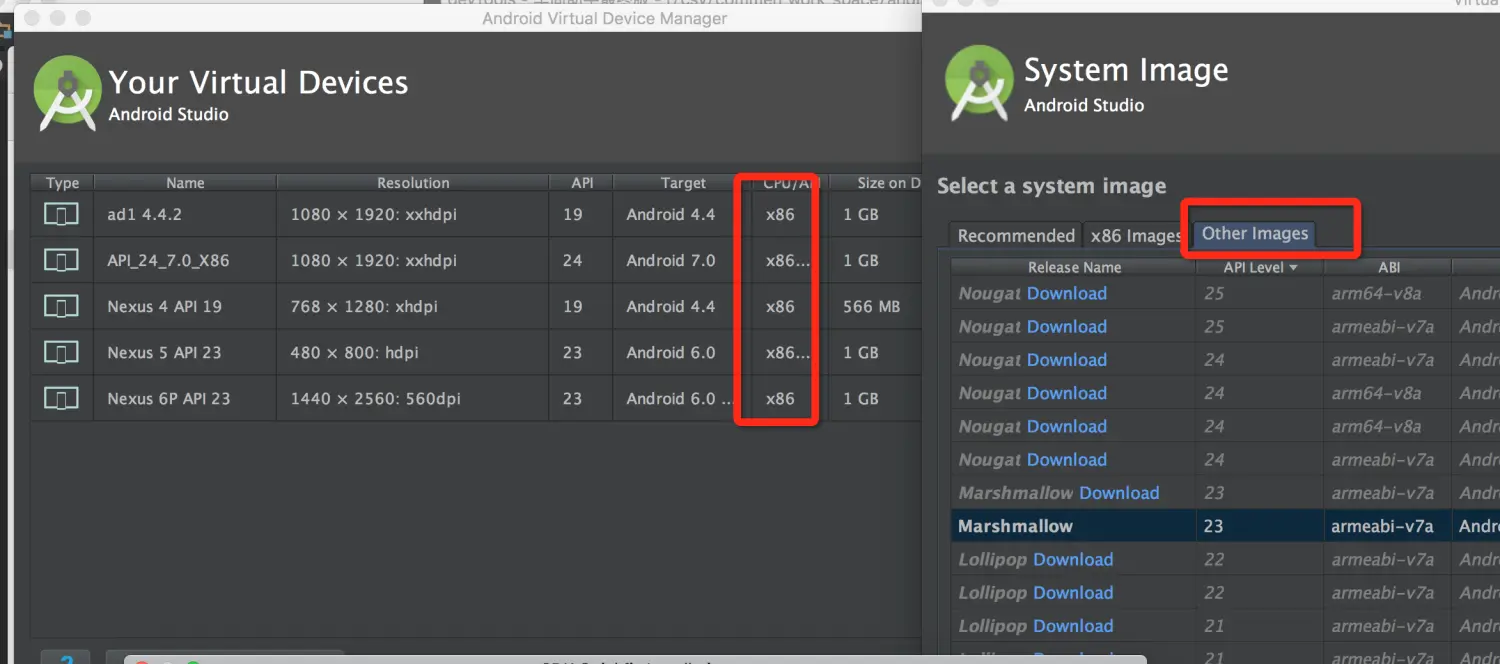1500x664 pixels.
Task: Click the 1 GB size cell in the ad1 4.4.2 row
Action: (x=860, y=215)
